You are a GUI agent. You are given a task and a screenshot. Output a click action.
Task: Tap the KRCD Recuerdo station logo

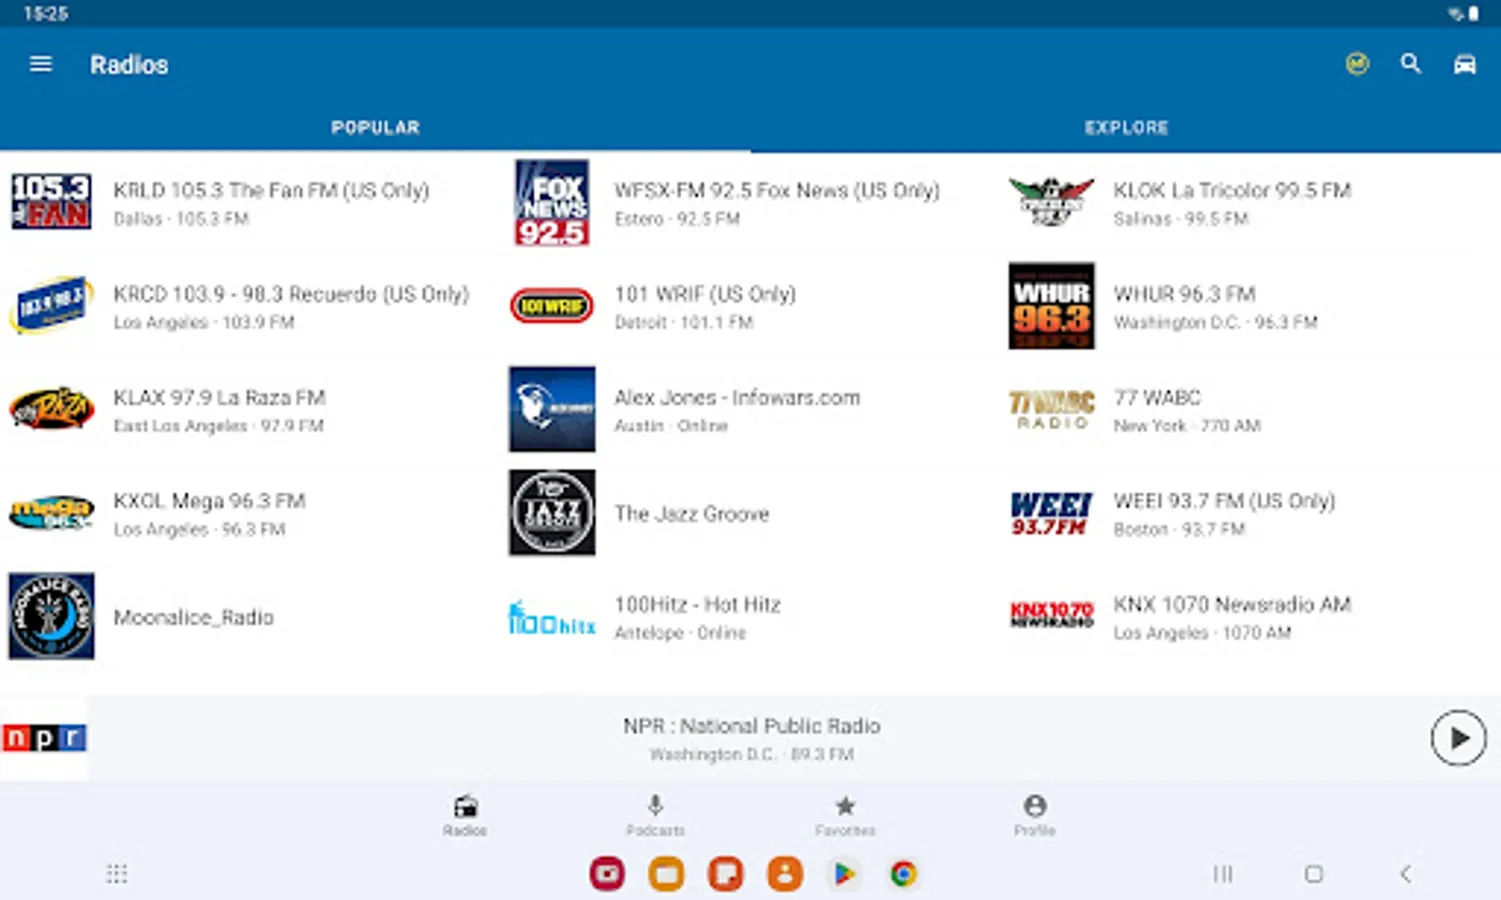point(51,305)
